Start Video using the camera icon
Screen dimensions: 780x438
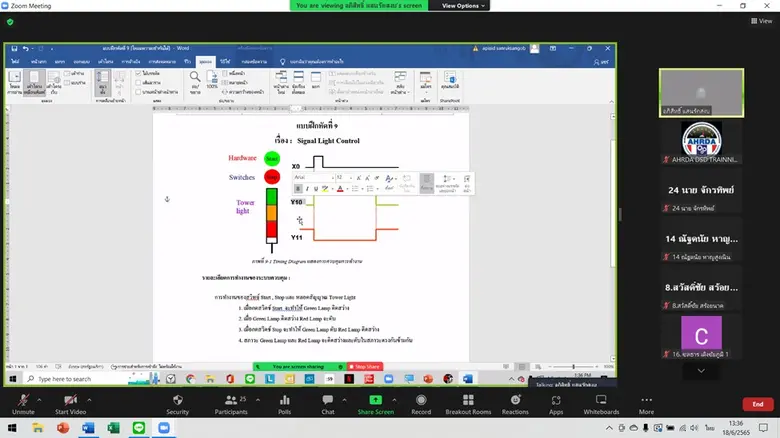click(x=69, y=398)
